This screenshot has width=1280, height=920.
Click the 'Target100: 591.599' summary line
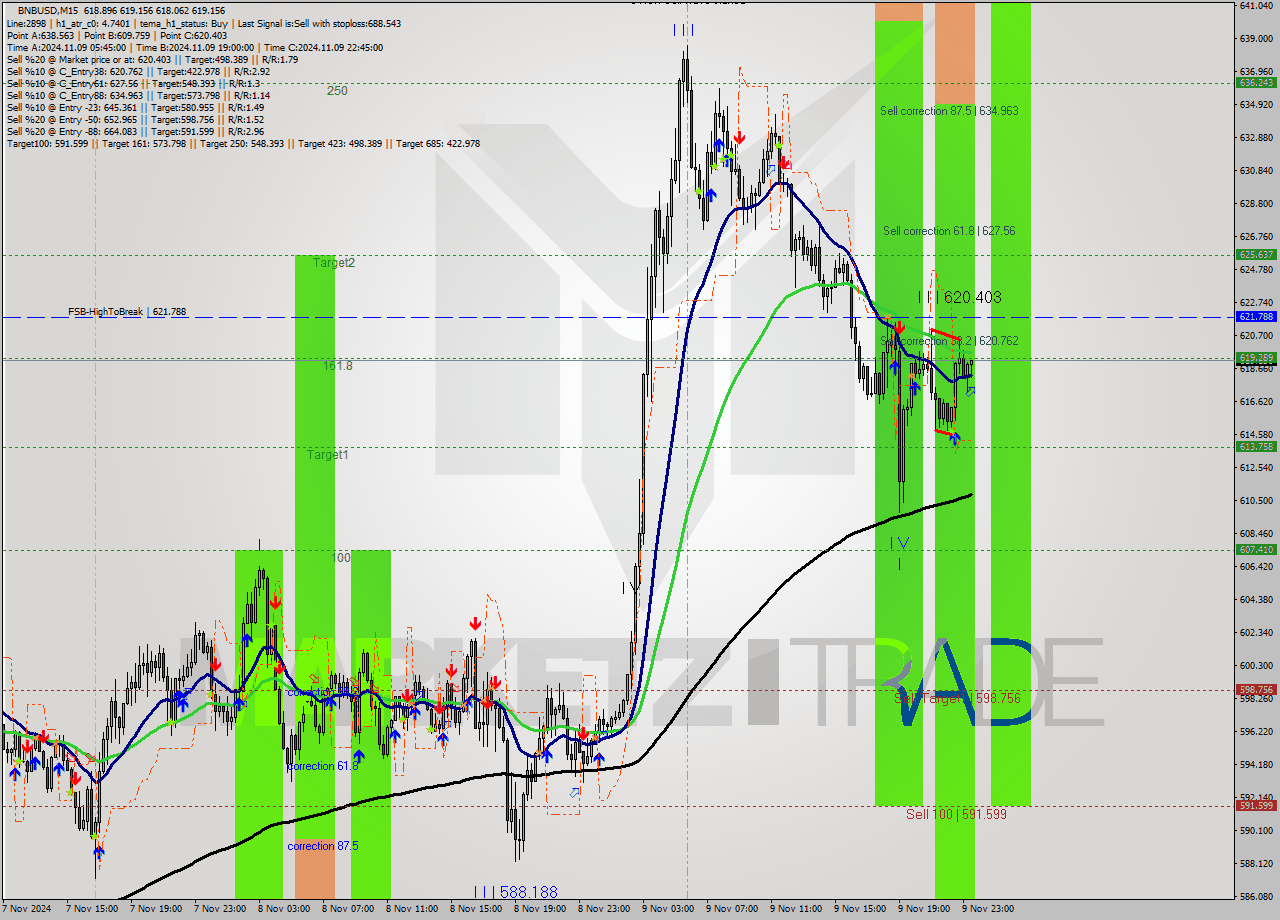[x=243, y=143]
